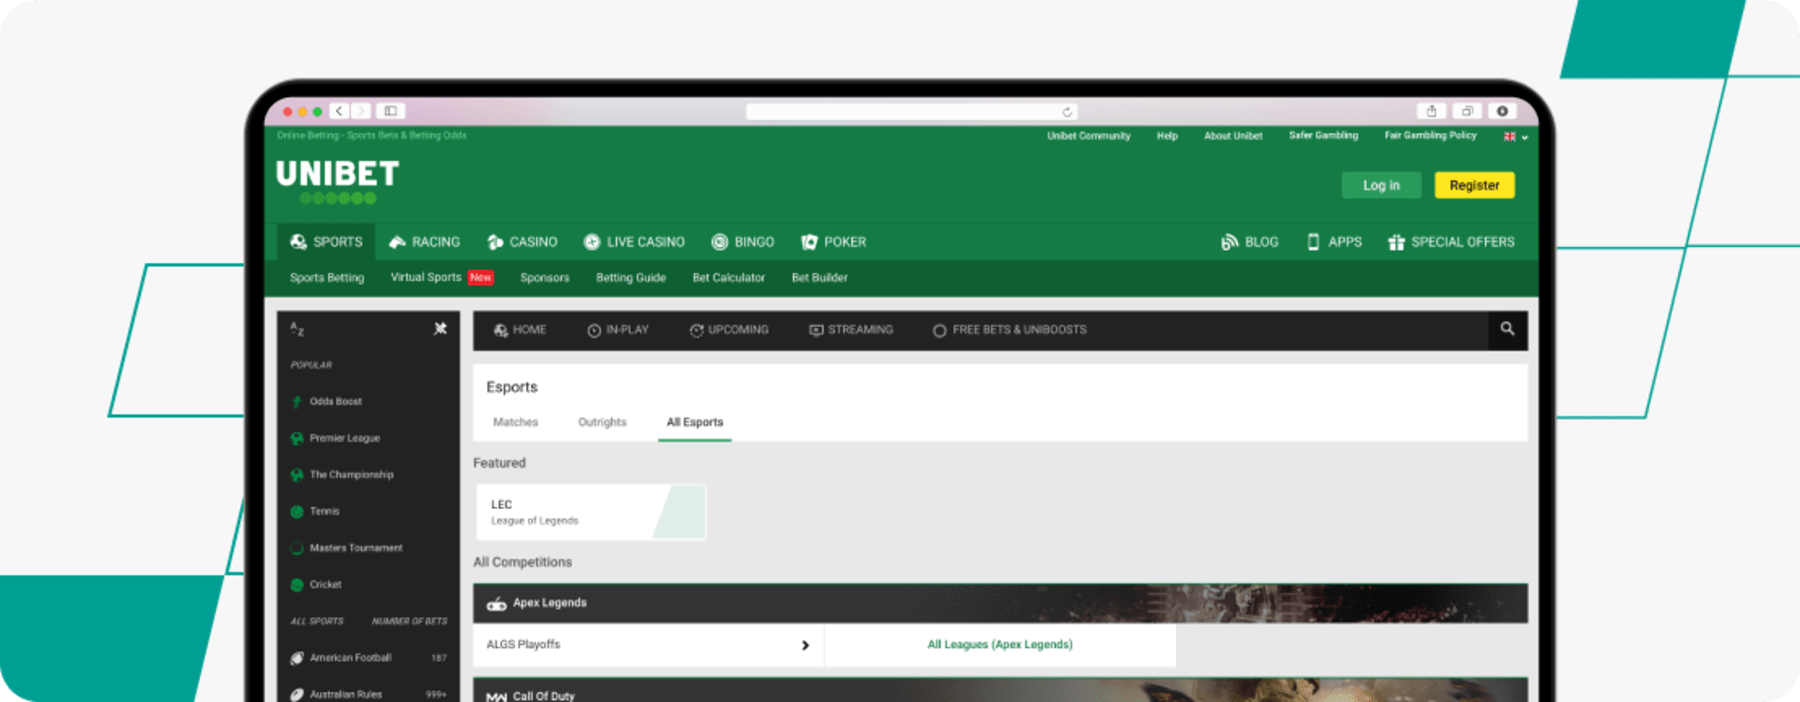The height and width of the screenshot is (702, 1800).
Task: Open the Apps page
Action: [1334, 242]
